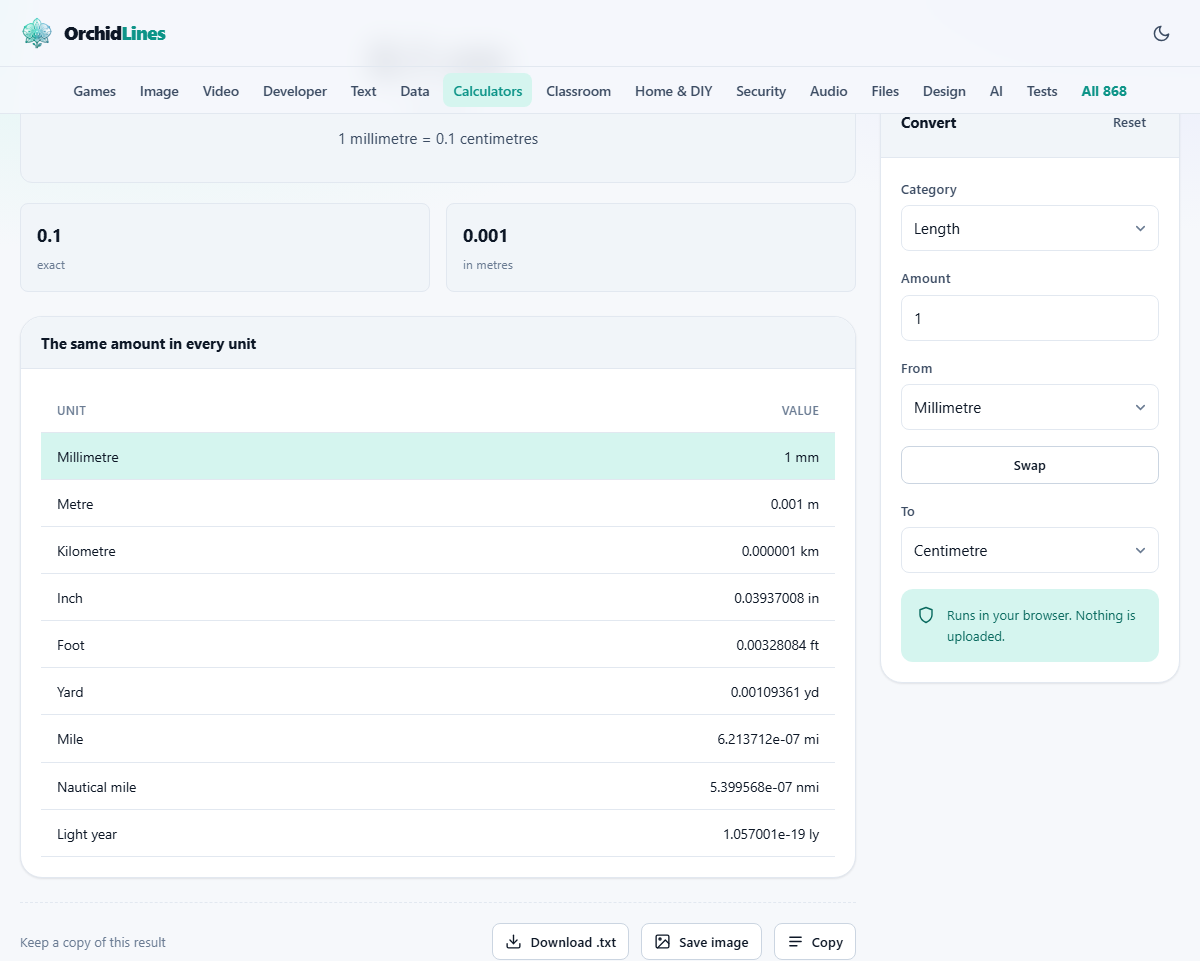The height and width of the screenshot is (961, 1200).
Task: Open the To Centimetre dropdown
Action: click(x=1029, y=550)
